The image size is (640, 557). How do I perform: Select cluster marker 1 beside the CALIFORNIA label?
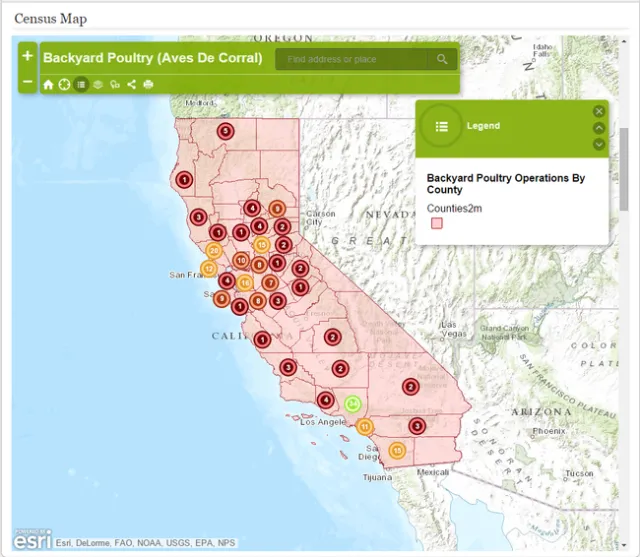point(262,340)
